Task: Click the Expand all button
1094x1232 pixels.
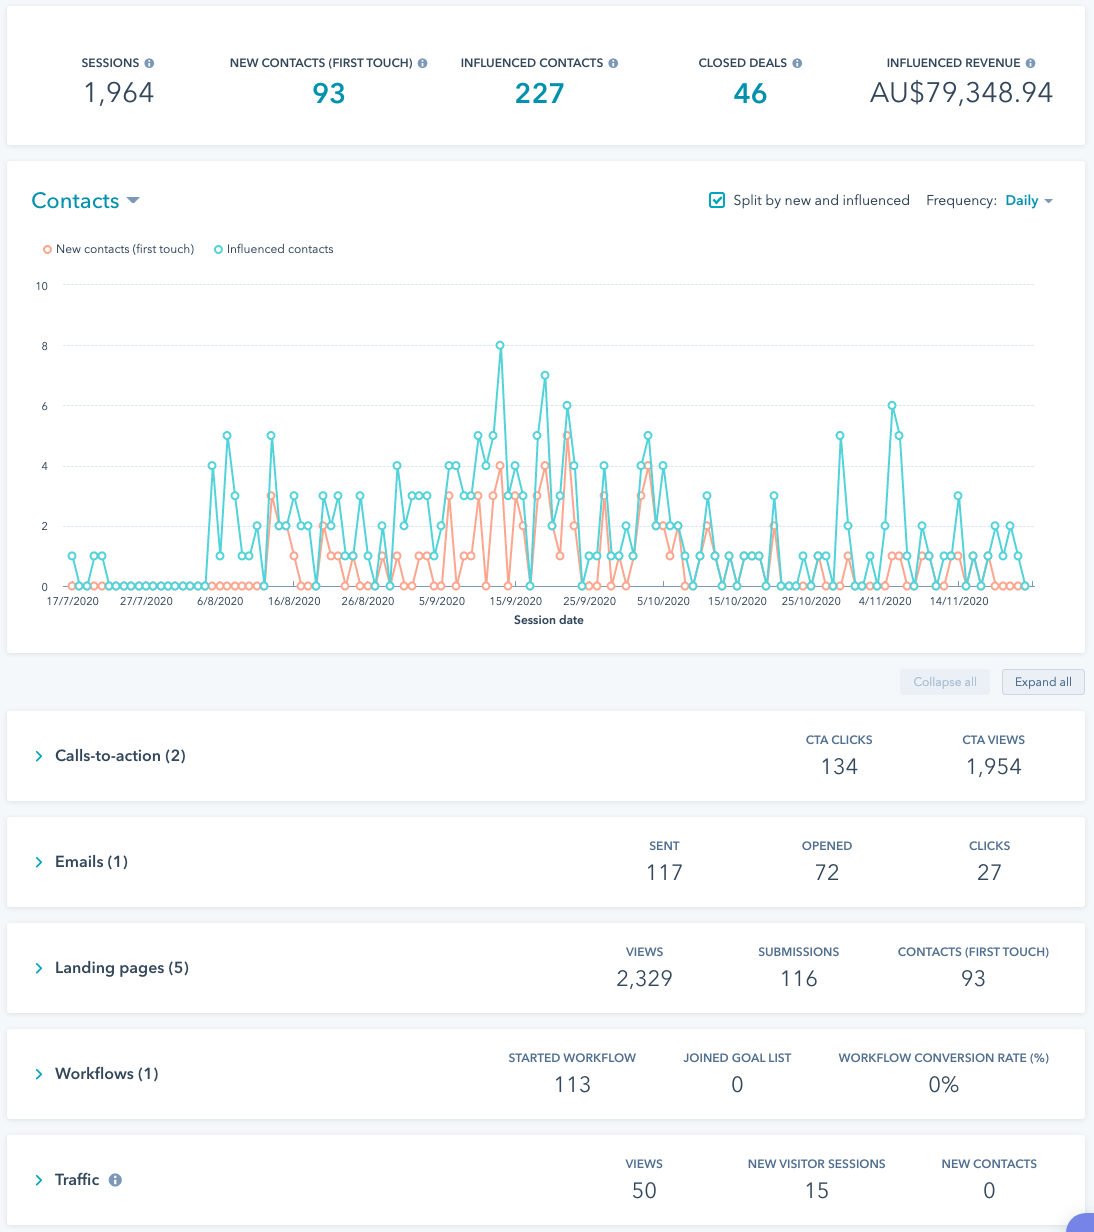Action: (1043, 682)
